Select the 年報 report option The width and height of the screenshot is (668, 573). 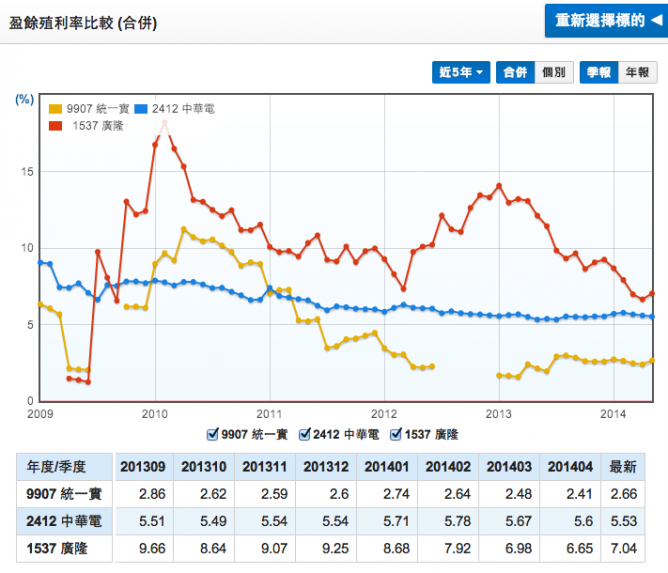click(636, 73)
